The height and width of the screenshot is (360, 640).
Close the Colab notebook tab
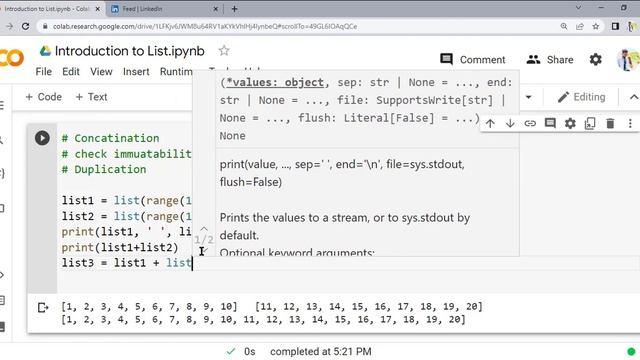coord(98,9)
